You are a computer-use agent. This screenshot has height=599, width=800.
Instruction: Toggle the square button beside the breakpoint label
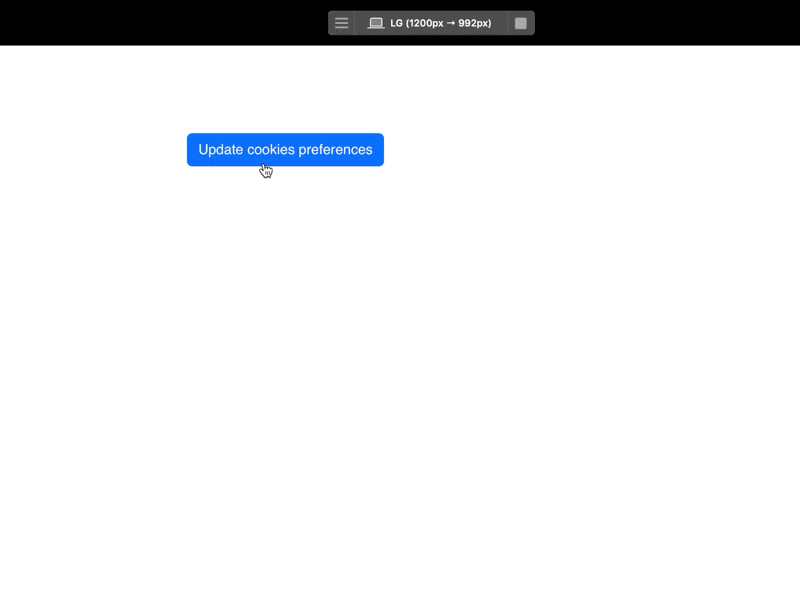click(521, 23)
